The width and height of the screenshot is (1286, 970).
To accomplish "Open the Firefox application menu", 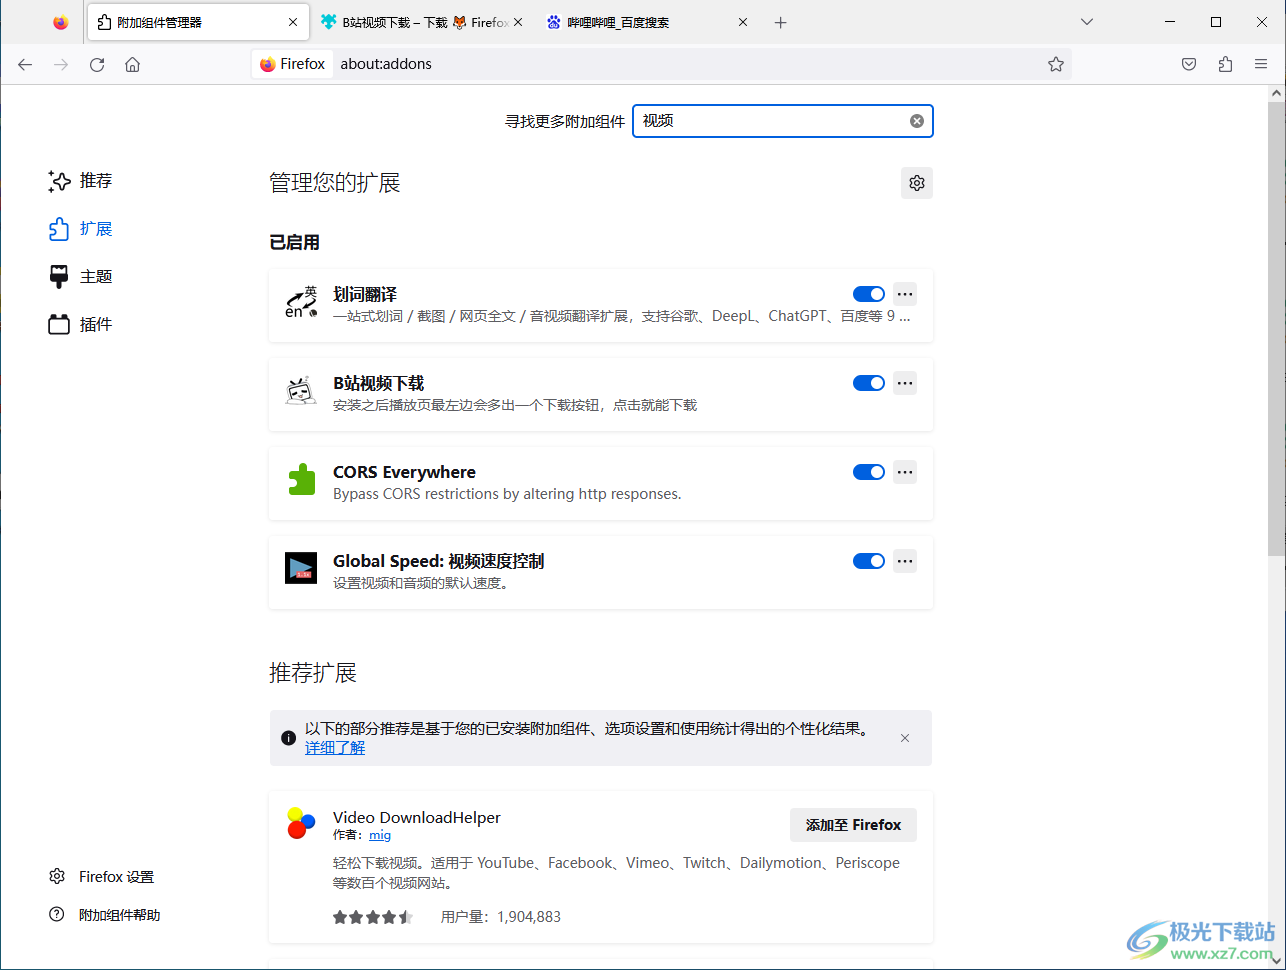I will (1261, 64).
